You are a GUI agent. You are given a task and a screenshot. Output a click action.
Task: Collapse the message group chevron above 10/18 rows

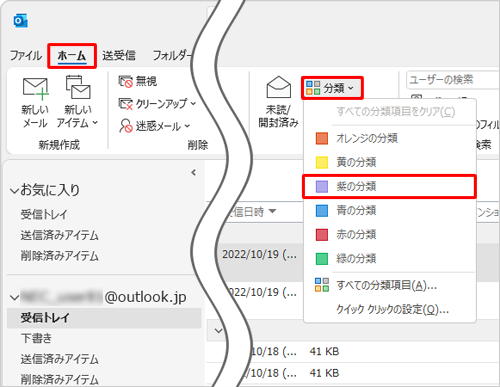219,331
